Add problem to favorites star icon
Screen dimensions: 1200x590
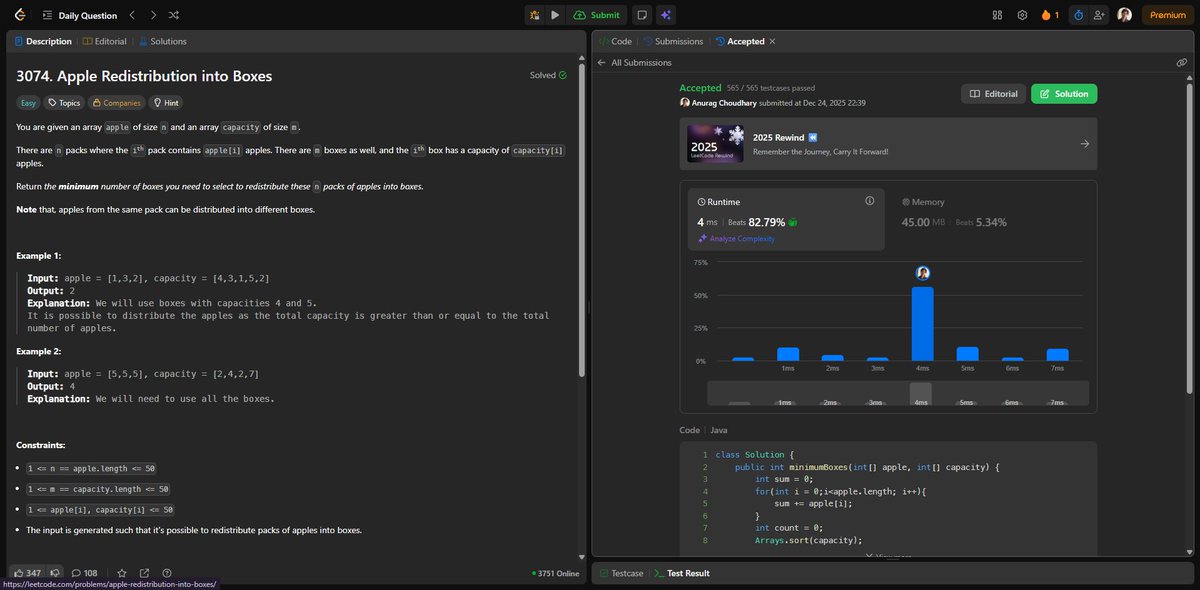click(x=122, y=573)
